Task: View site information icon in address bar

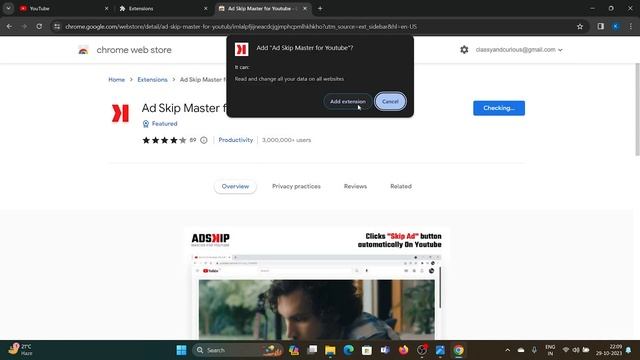Action: pos(57,27)
